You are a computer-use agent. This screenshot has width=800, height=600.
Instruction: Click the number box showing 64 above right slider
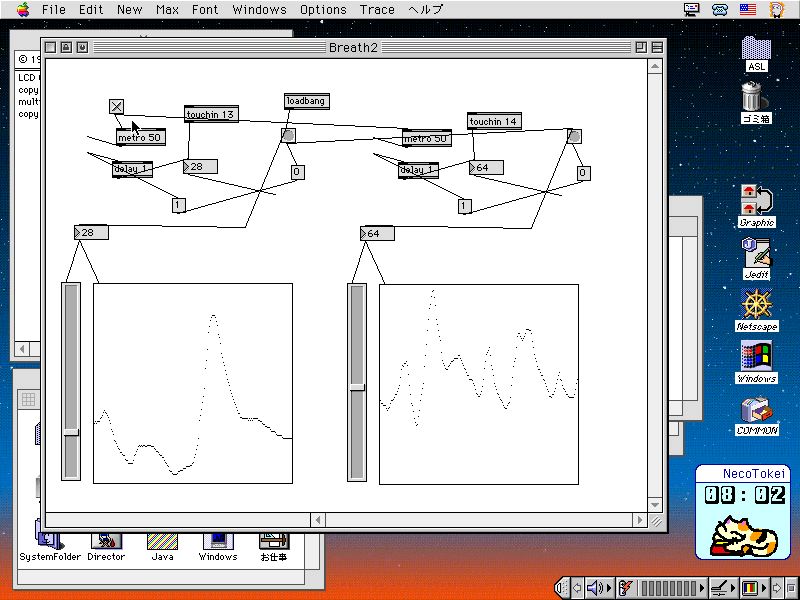tap(377, 233)
